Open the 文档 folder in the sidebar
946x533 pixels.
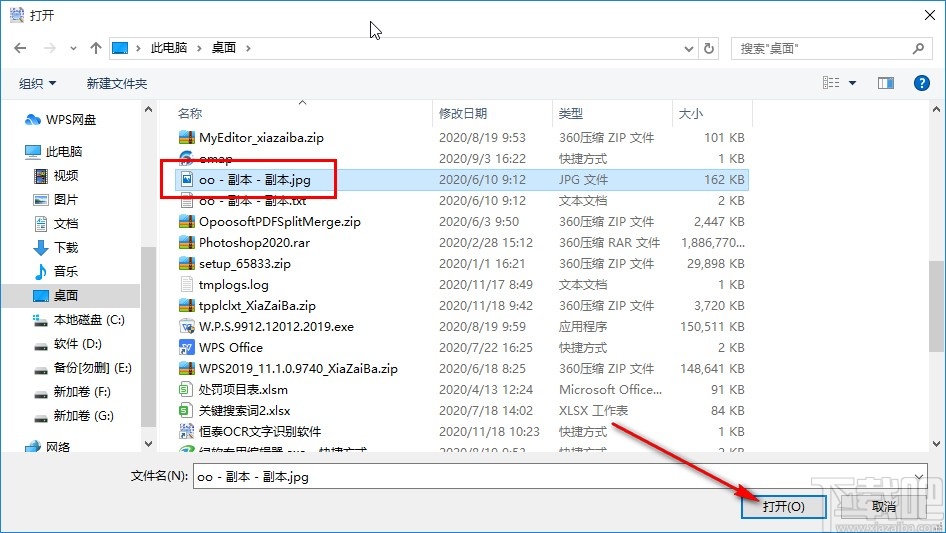(x=56, y=224)
